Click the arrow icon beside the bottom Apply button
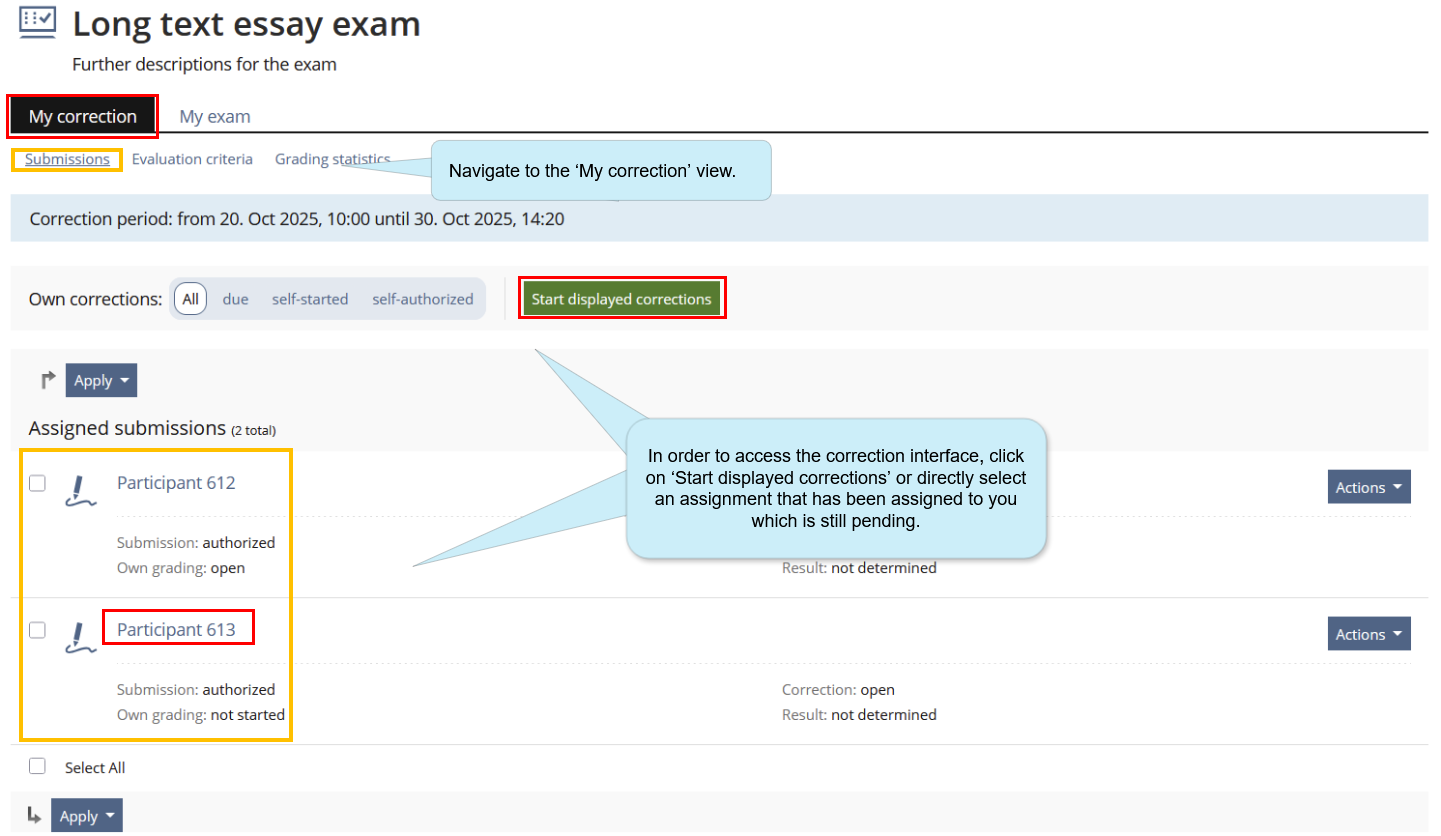Screen dimensions: 1441x836 pos(33,814)
